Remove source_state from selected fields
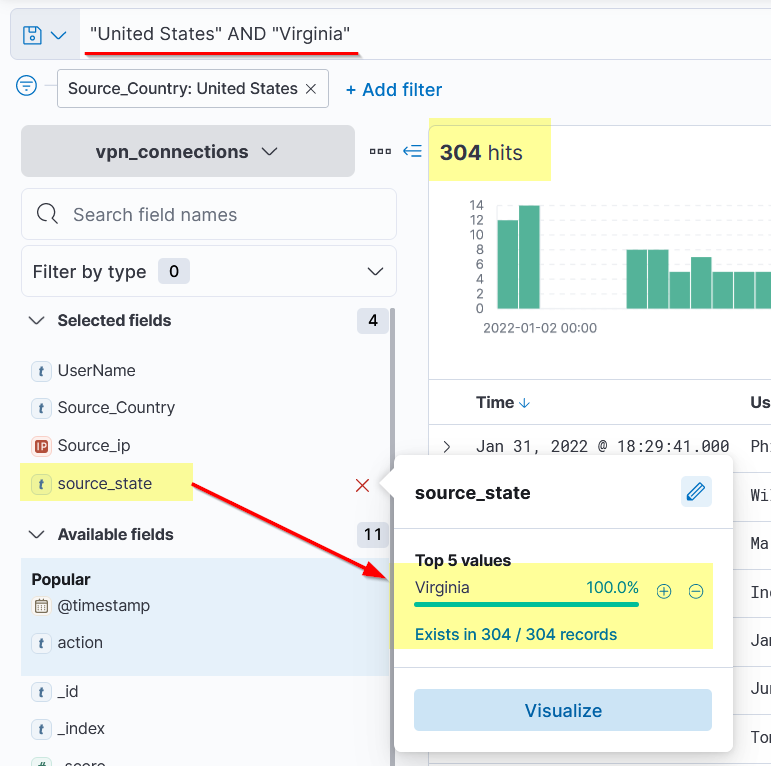 362,485
